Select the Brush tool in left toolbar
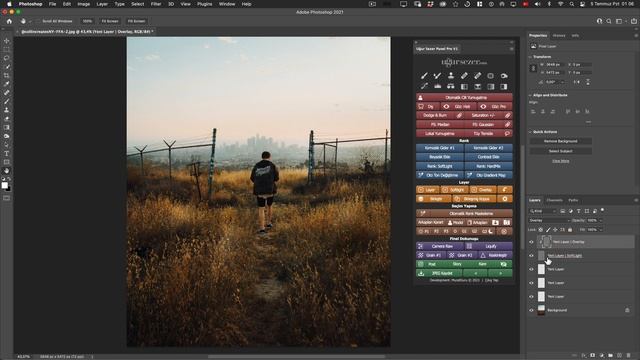 point(7,101)
